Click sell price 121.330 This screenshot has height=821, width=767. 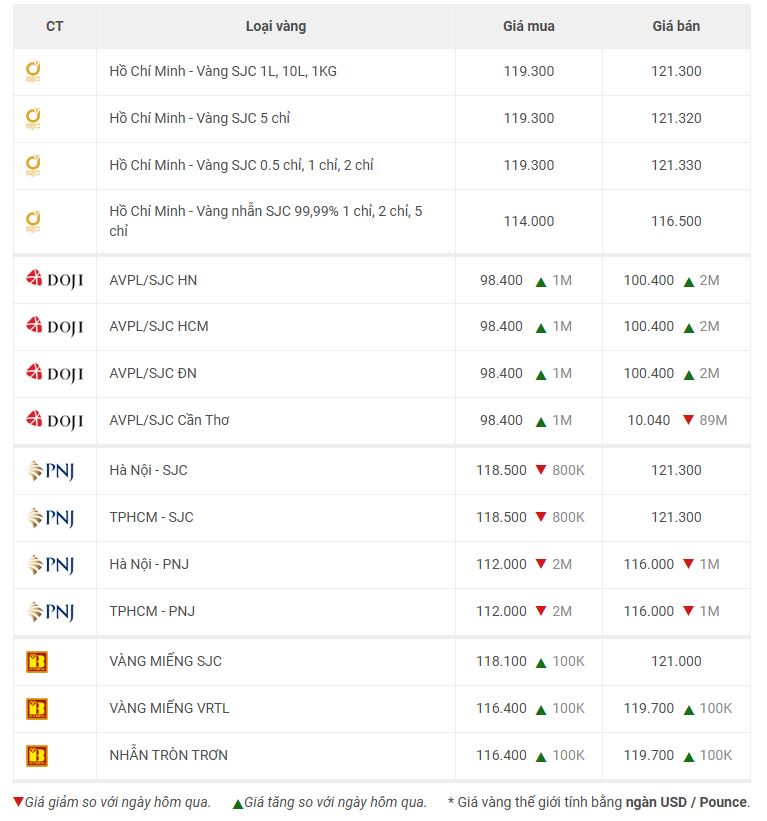[x=676, y=165]
